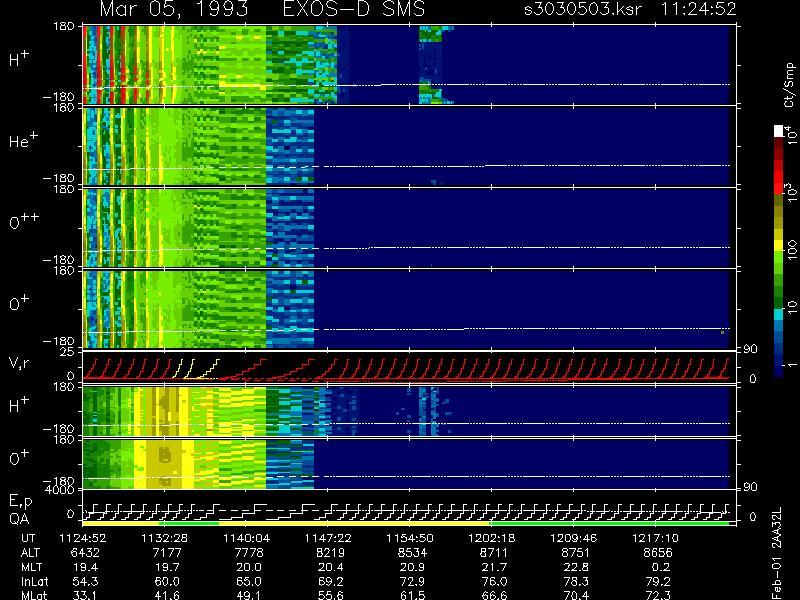Click the InLat value "69.2"
This screenshot has width=800, height=600.
[x=331, y=581]
